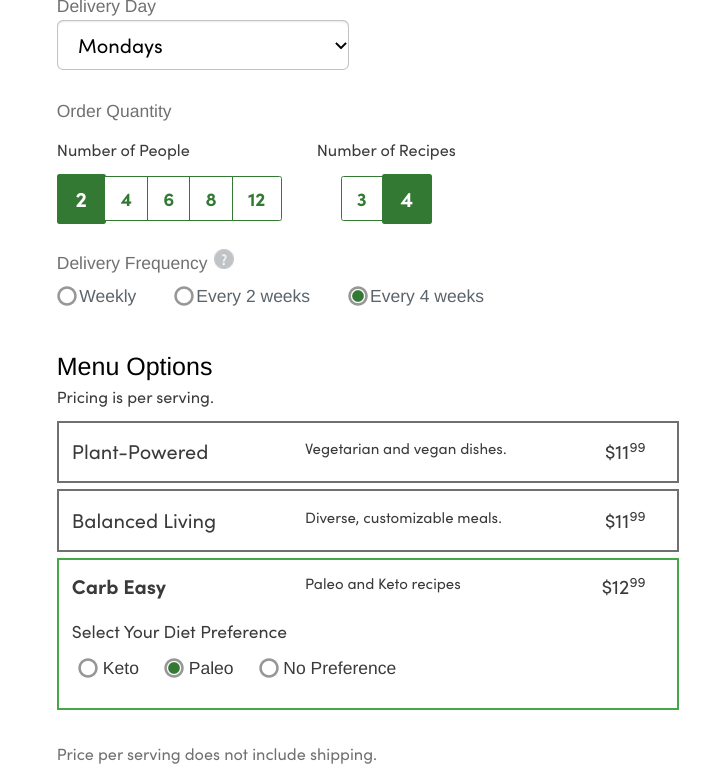Set Number of People to 6
The image size is (728, 771).
coord(169,199)
